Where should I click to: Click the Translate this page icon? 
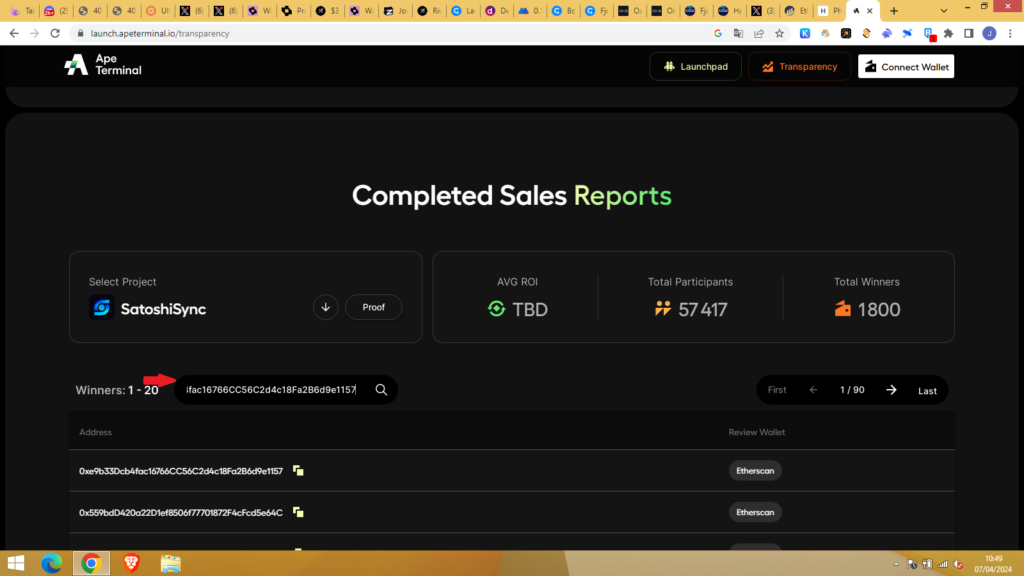(x=738, y=33)
